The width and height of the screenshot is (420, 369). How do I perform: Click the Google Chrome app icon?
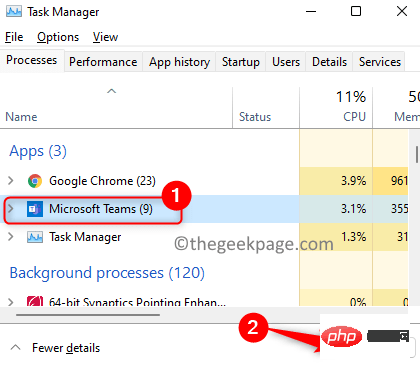(x=35, y=181)
